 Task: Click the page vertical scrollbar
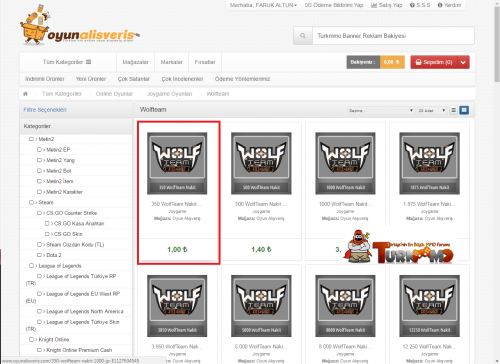(497, 182)
